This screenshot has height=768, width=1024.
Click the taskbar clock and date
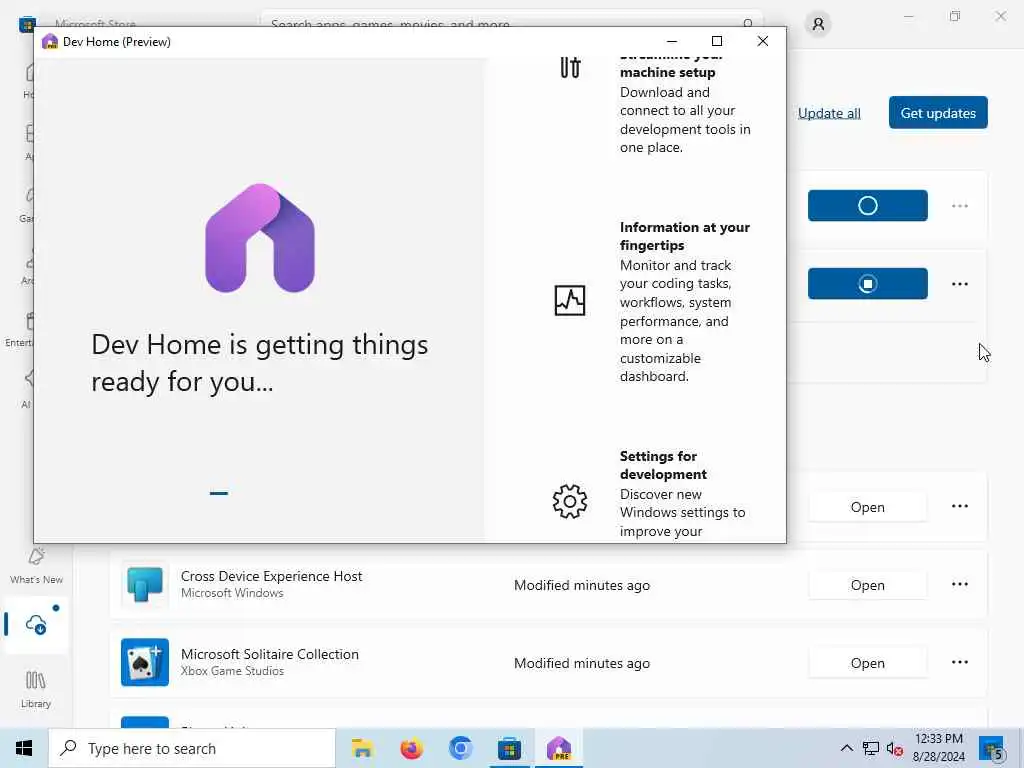(x=938, y=748)
